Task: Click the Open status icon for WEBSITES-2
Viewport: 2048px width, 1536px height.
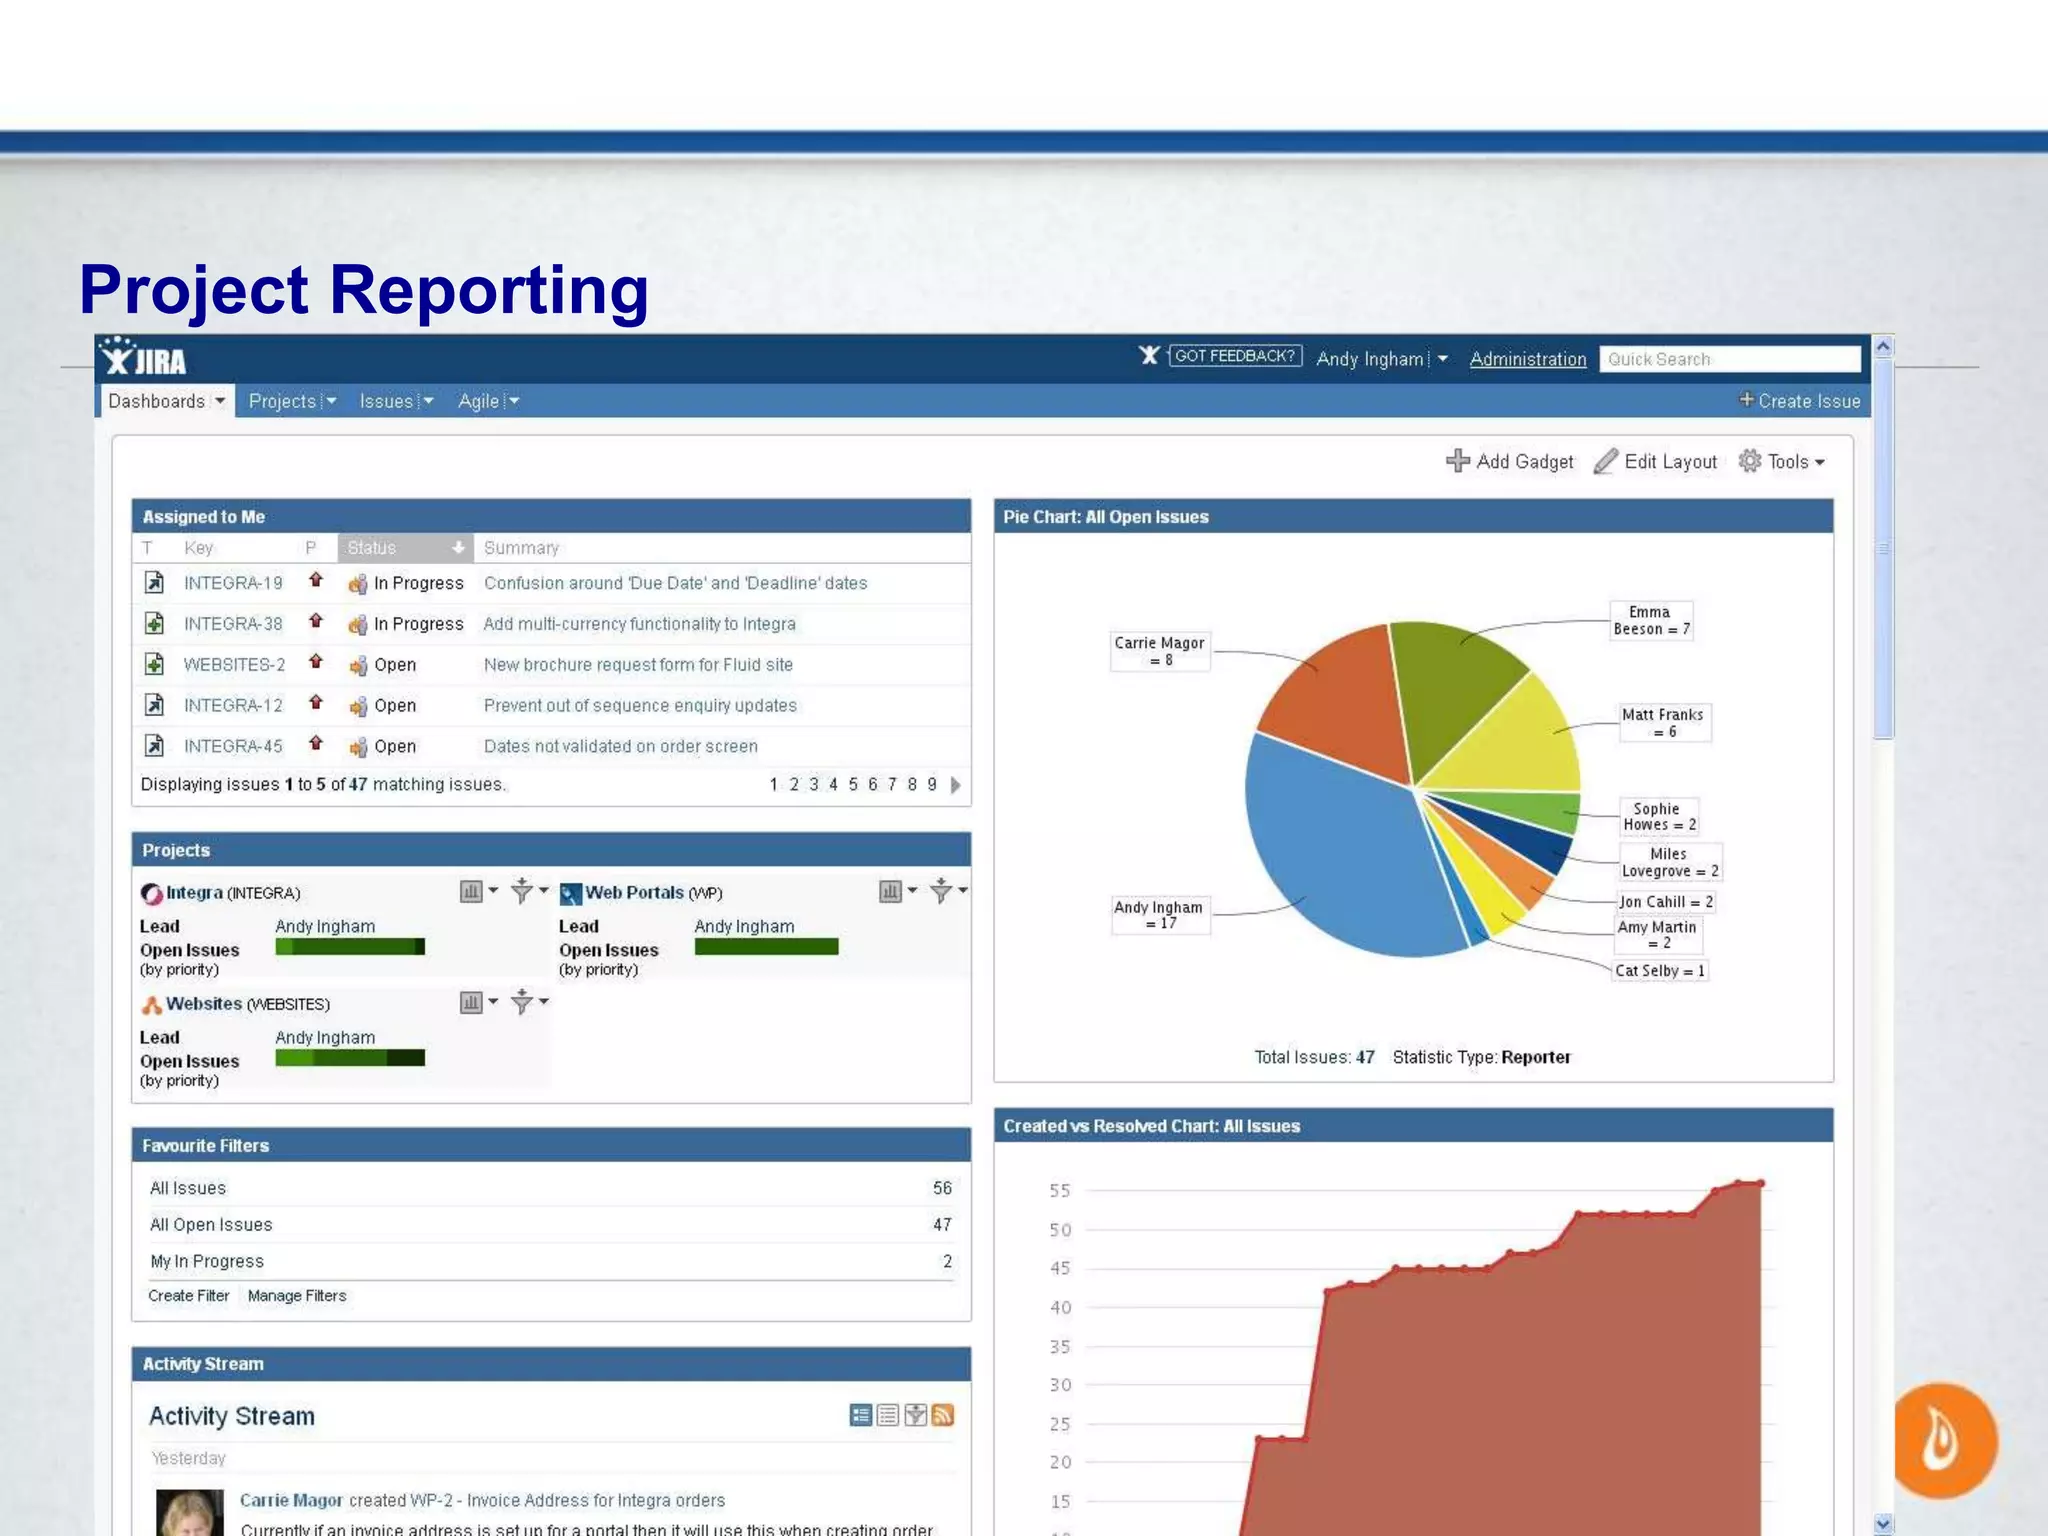Action: [357, 666]
